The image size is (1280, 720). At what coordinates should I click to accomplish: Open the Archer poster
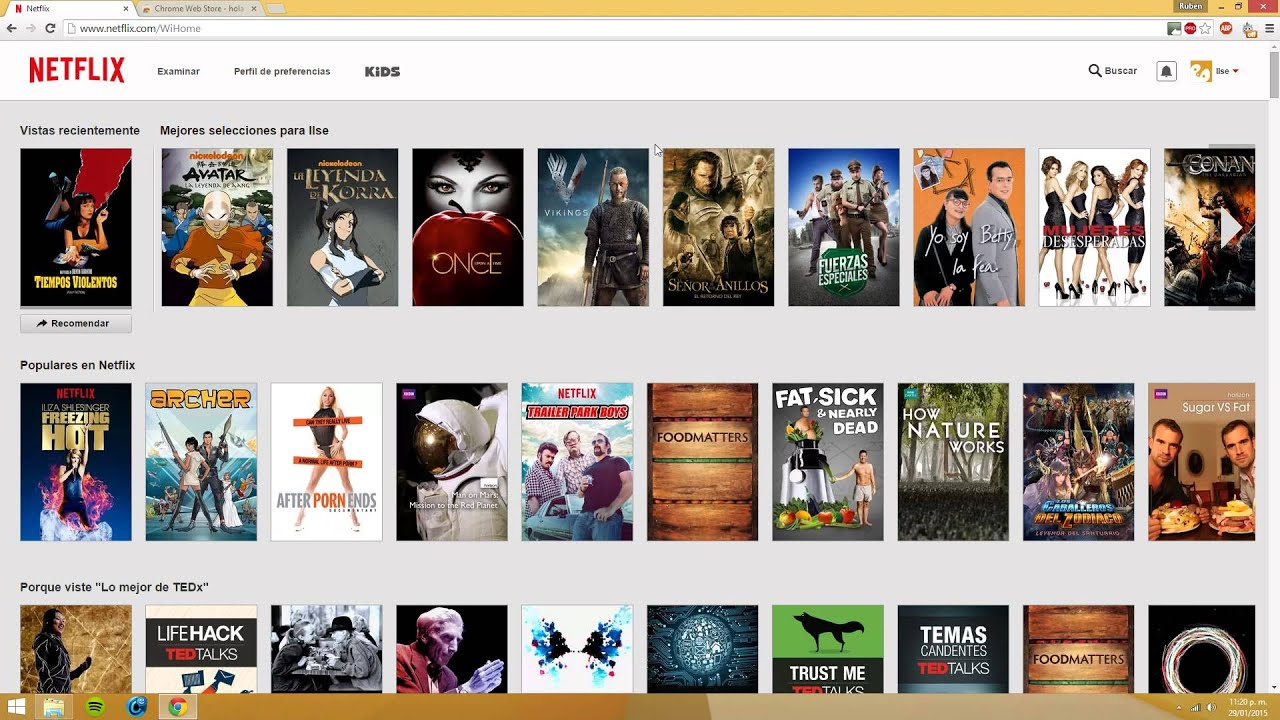201,462
